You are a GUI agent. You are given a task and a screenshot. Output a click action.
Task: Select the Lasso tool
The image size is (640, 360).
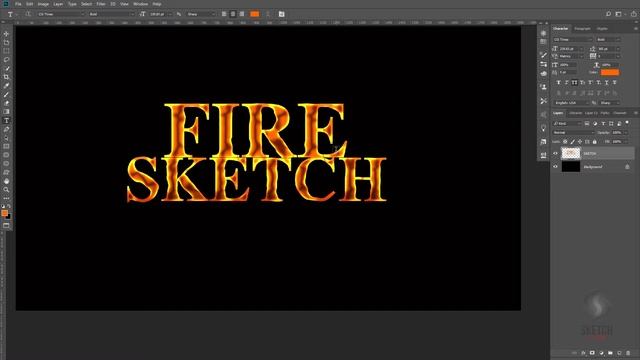[6, 60]
